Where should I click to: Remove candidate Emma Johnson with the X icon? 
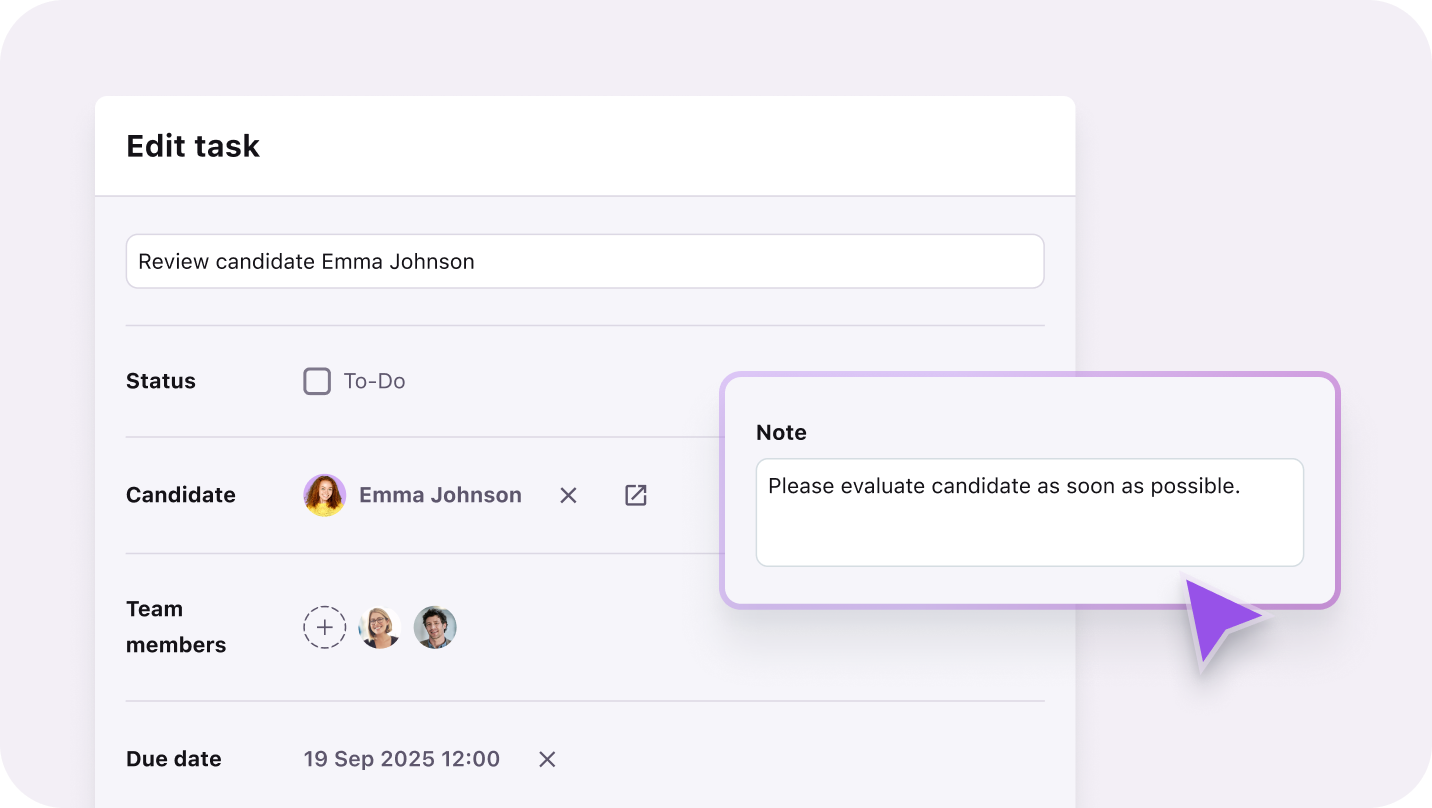[x=568, y=495]
